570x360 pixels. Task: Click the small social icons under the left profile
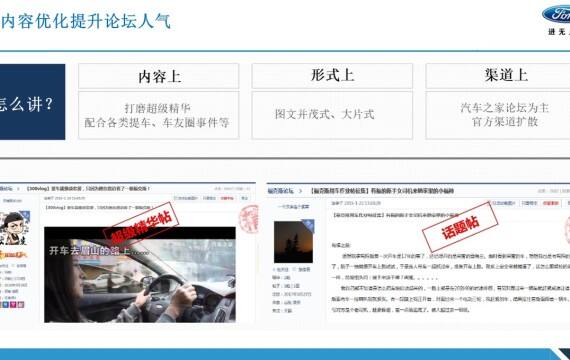13,304
